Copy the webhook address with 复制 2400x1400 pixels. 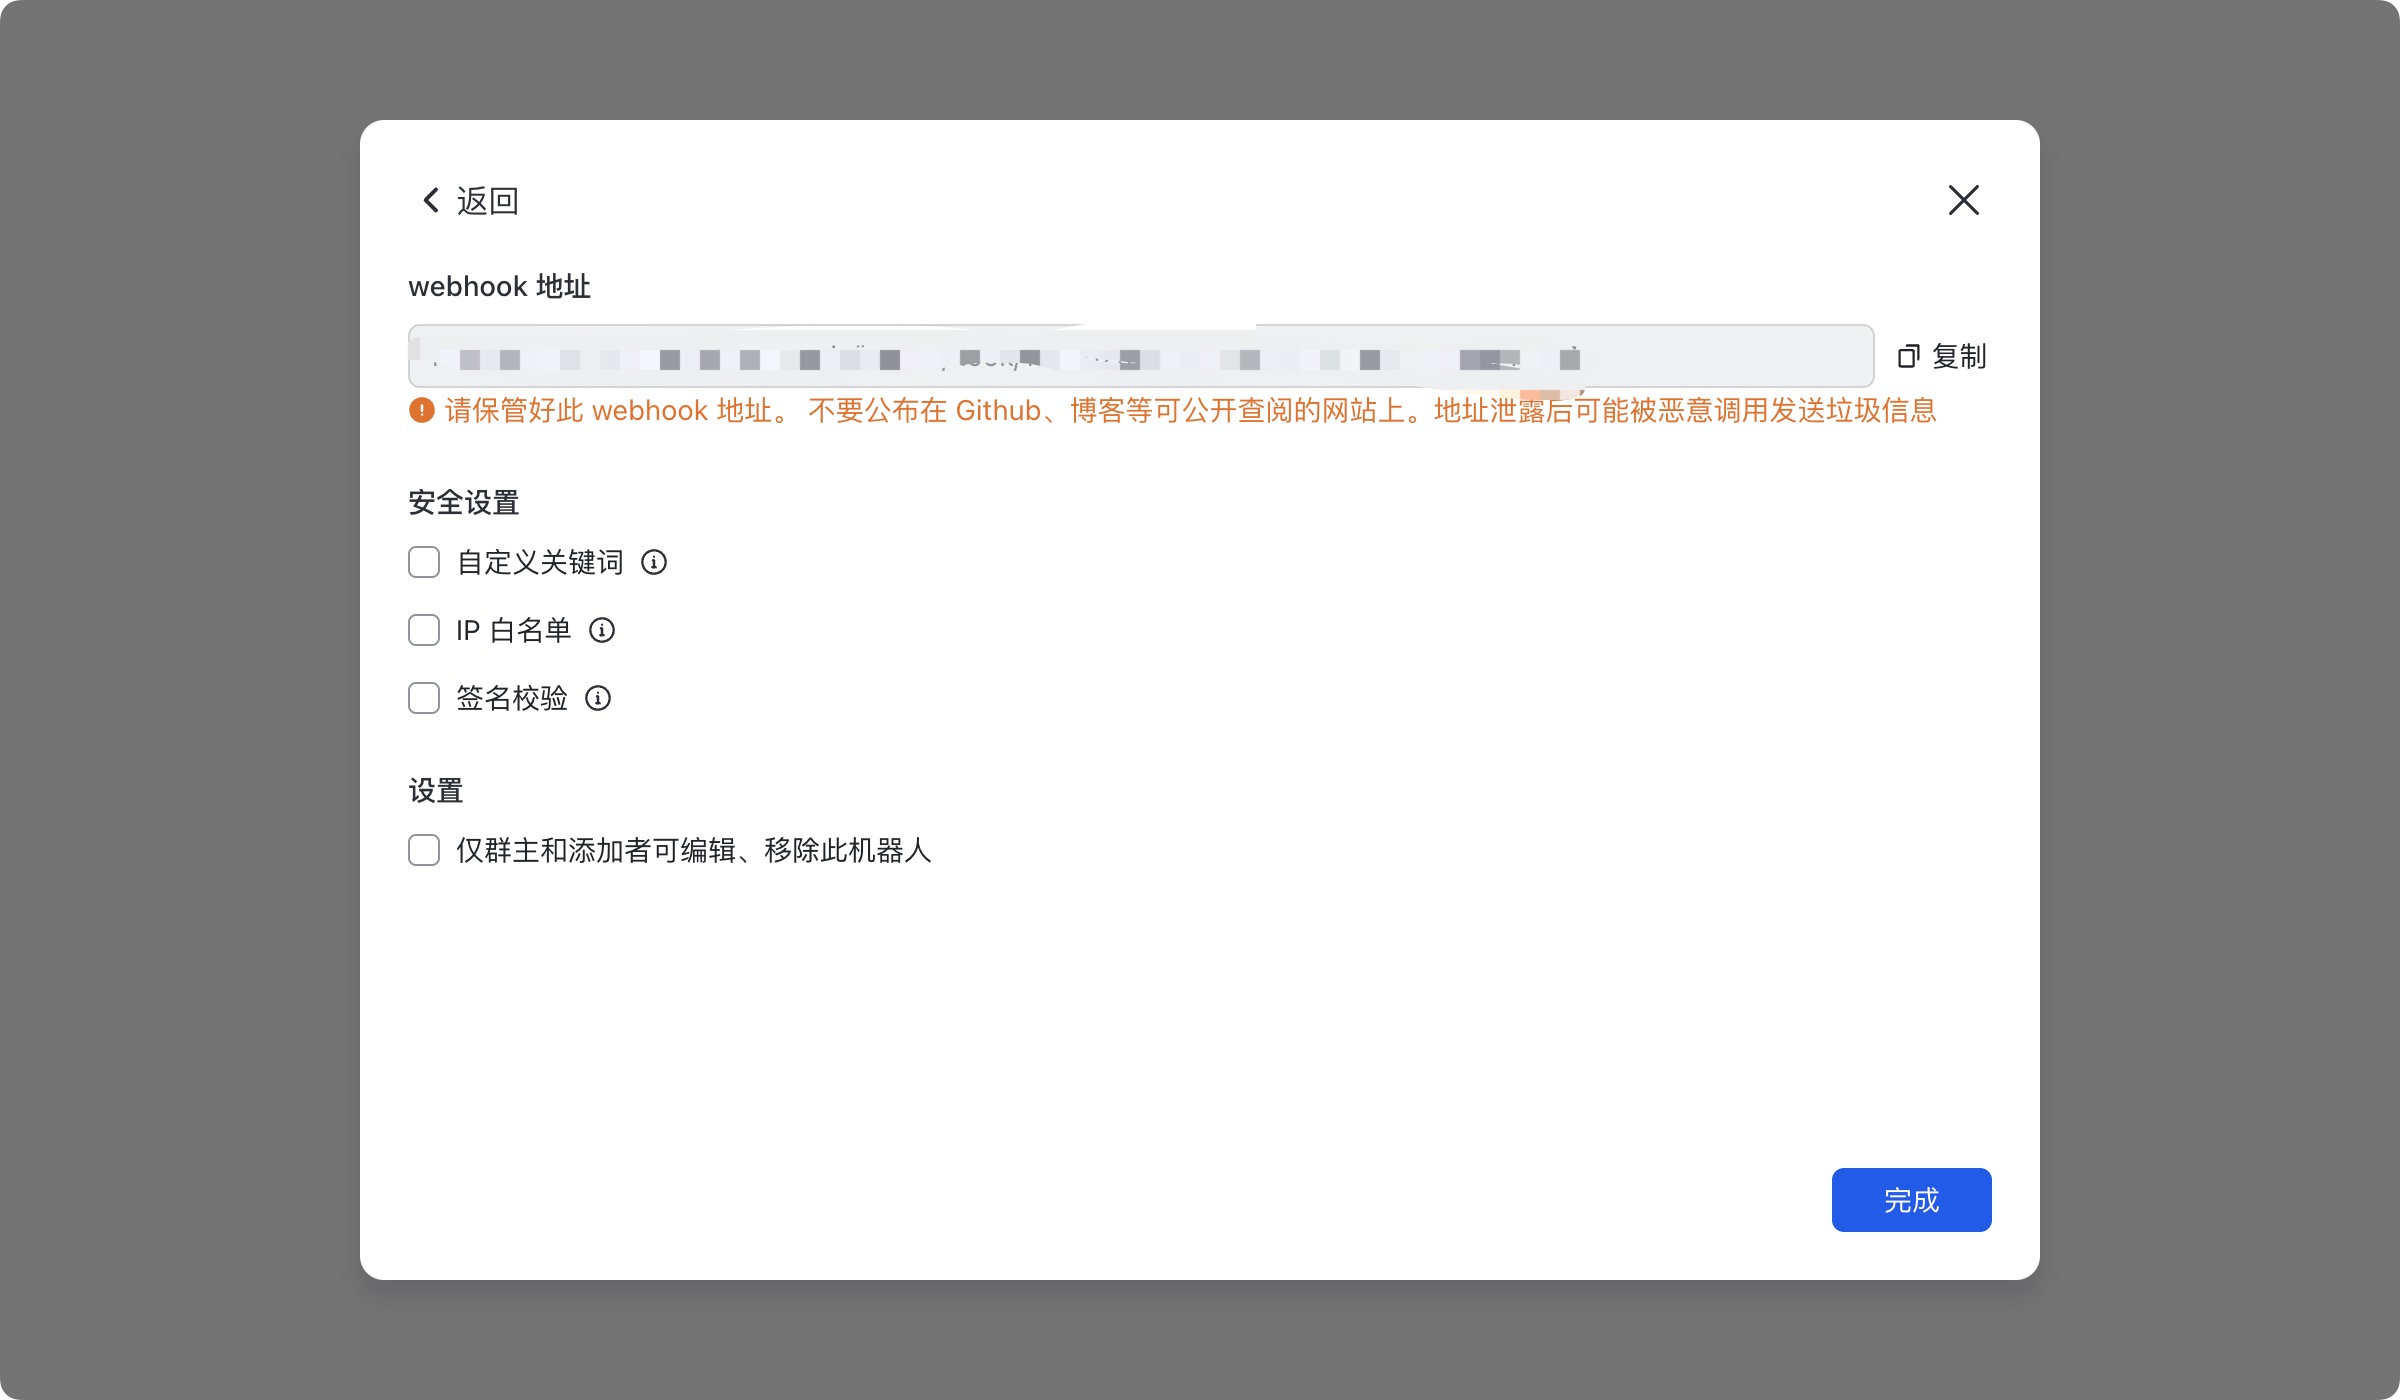point(1942,356)
